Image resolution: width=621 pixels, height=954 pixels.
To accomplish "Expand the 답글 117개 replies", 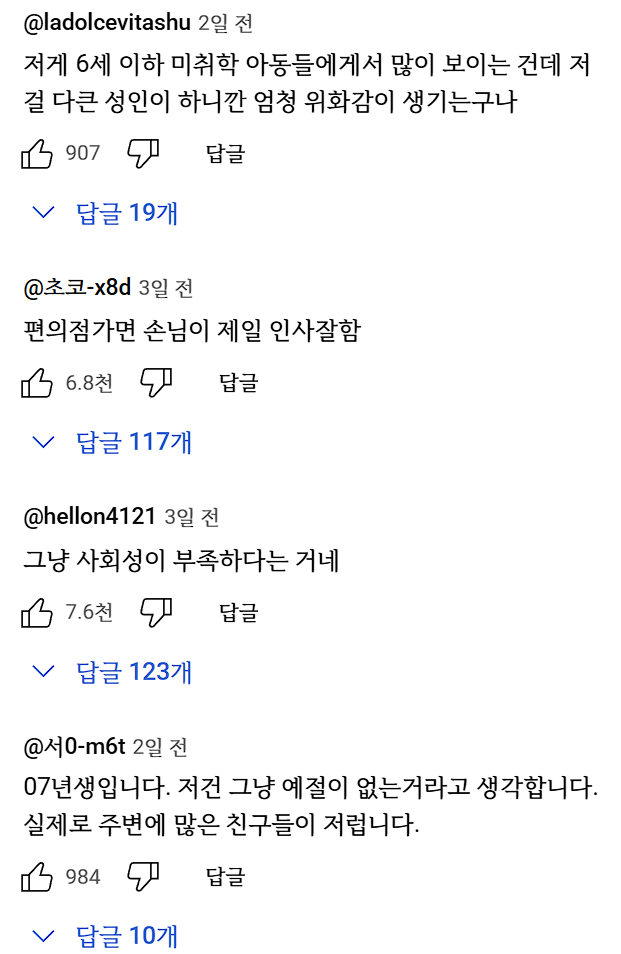I will [113, 442].
